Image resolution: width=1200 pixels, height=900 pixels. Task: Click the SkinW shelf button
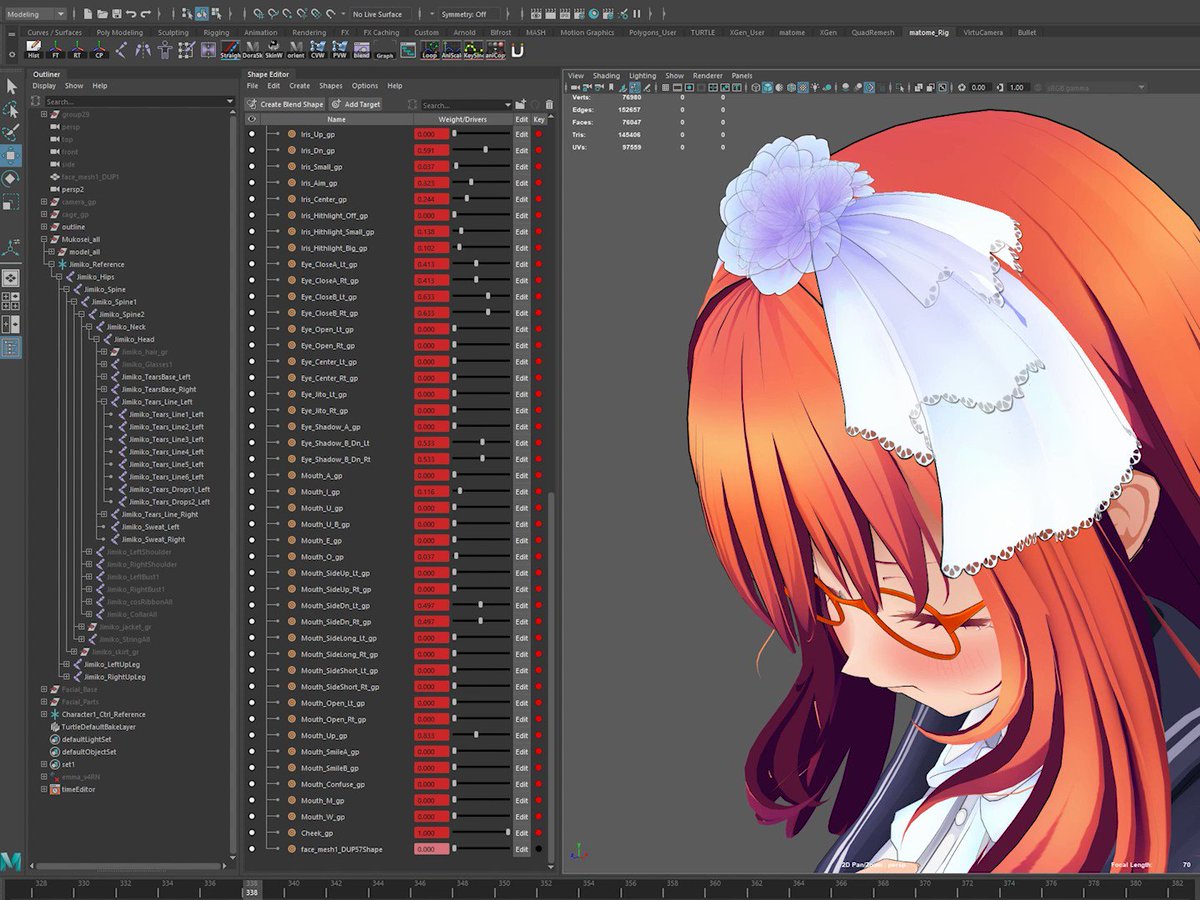point(274,51)
